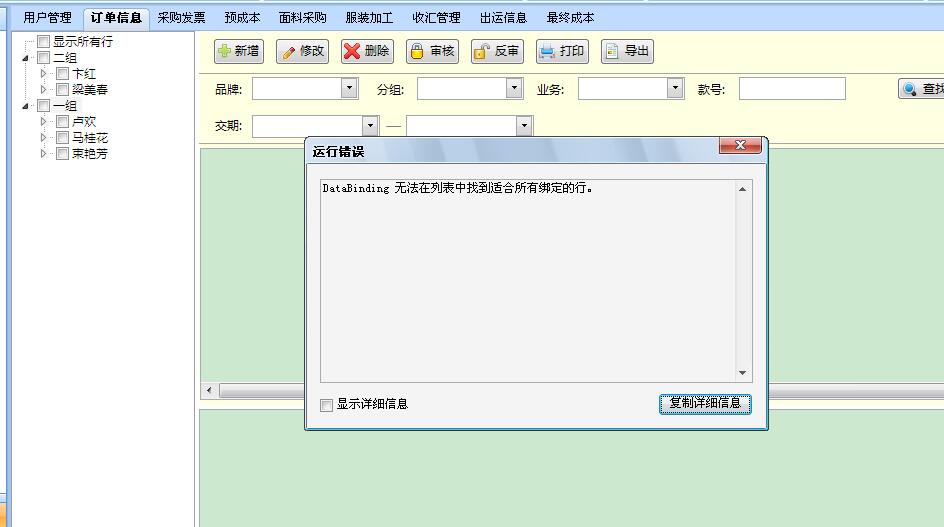Click the 审核 (Audit) lock icon
This screenshot has width=944, height=527.
pos(417,52)
